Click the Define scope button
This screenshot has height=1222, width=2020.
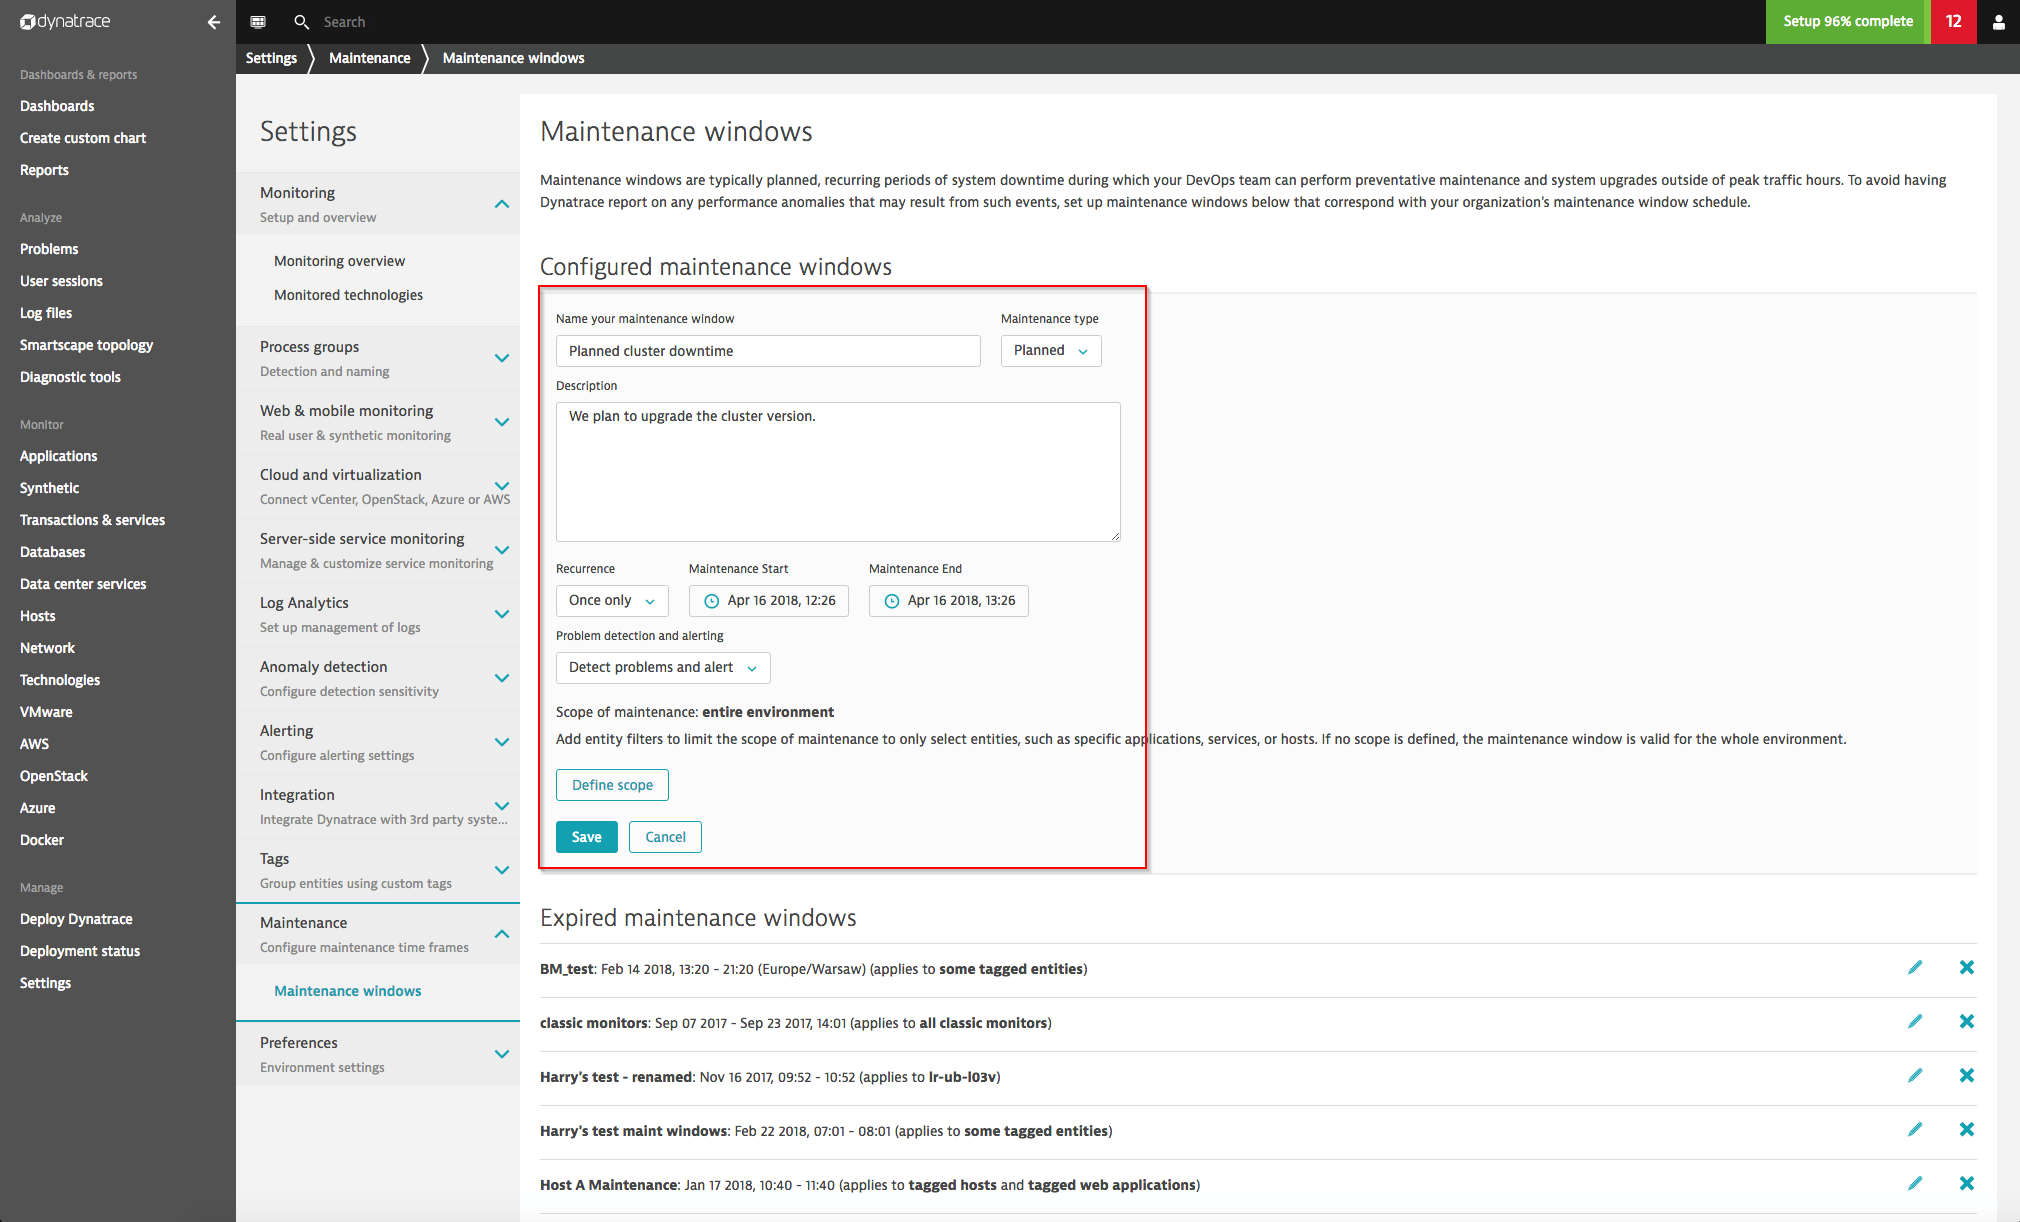[612, 785]
